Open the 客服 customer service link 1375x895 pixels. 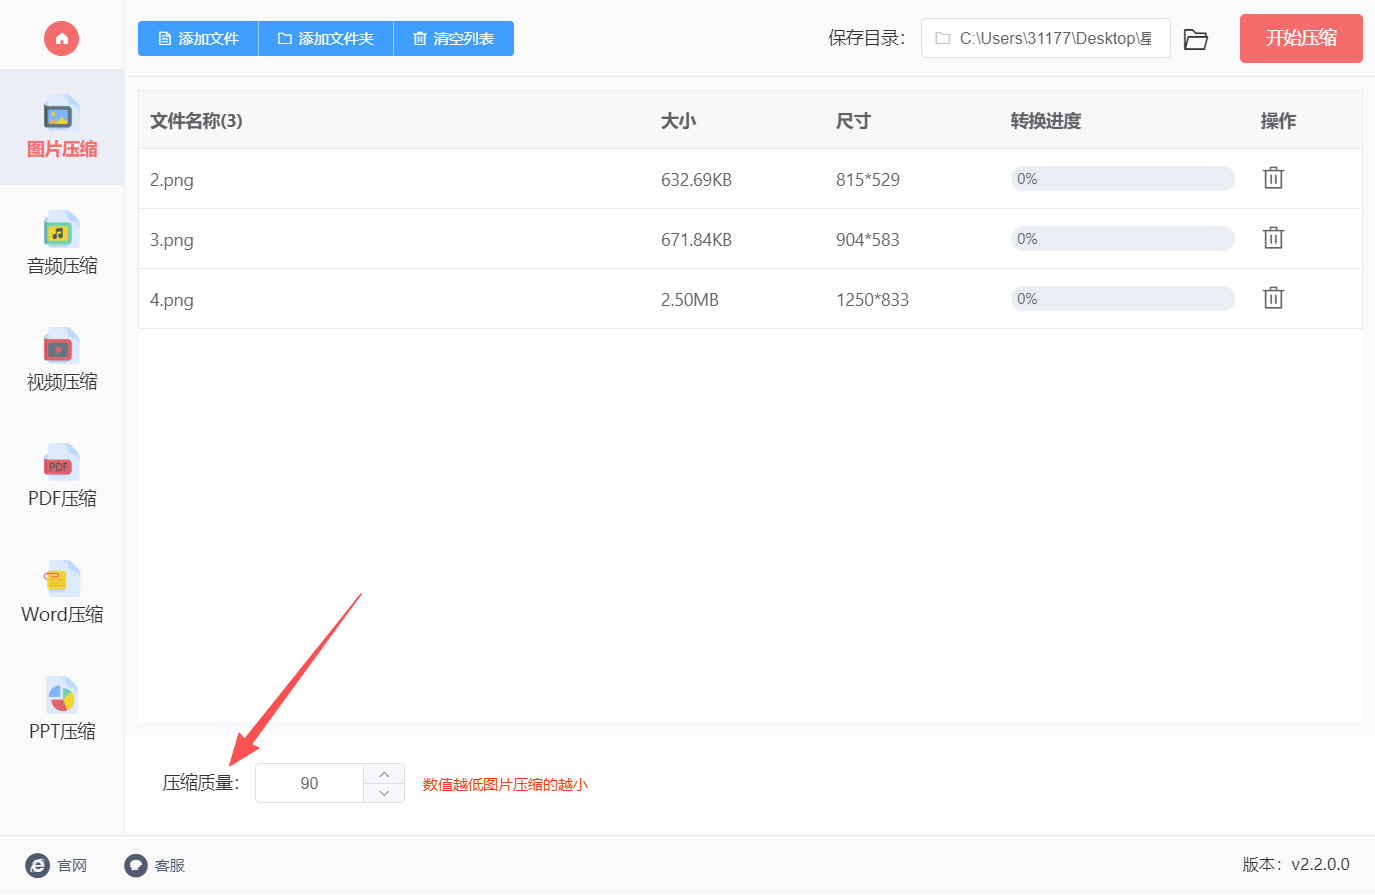pyautogui.click(x=155, y=866)
